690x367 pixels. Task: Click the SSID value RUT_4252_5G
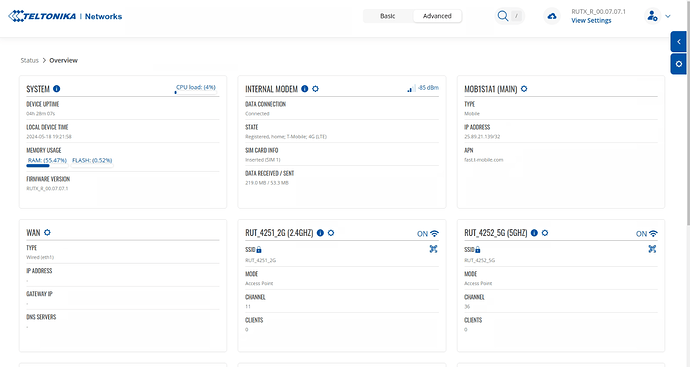pyautogui.click(x=480, y=260)
